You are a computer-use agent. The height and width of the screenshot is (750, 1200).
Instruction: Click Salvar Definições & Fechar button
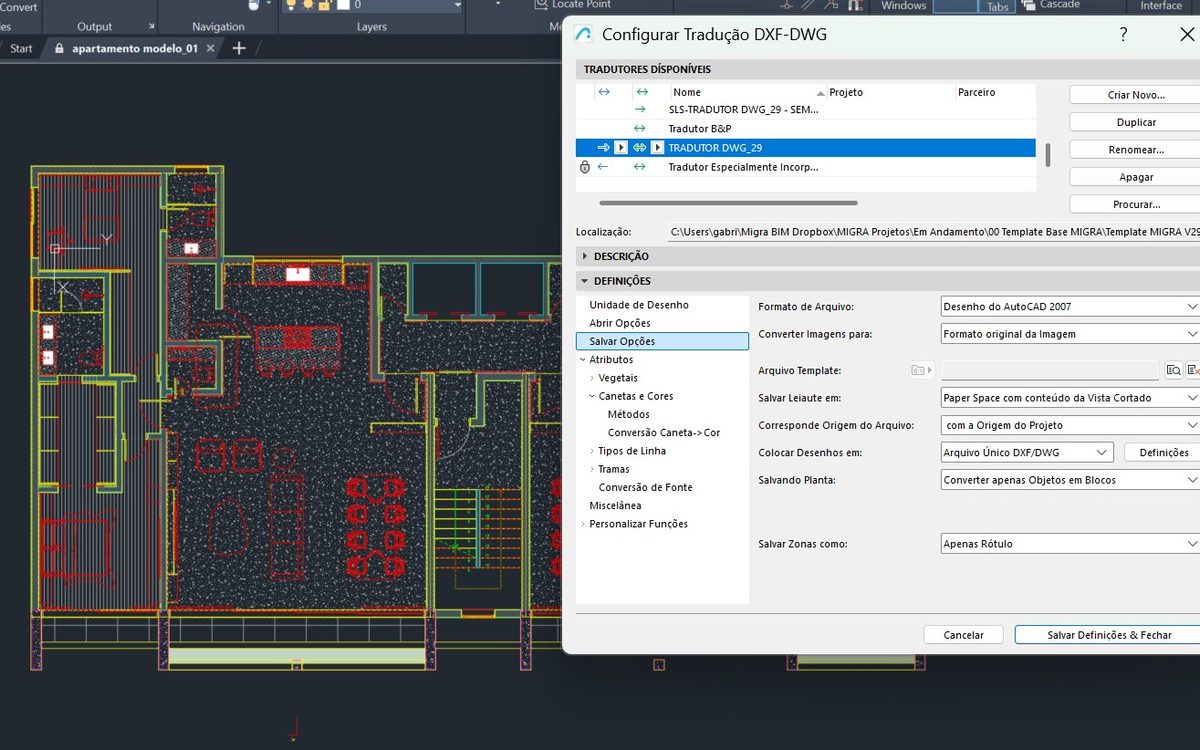coord(1109,635)
